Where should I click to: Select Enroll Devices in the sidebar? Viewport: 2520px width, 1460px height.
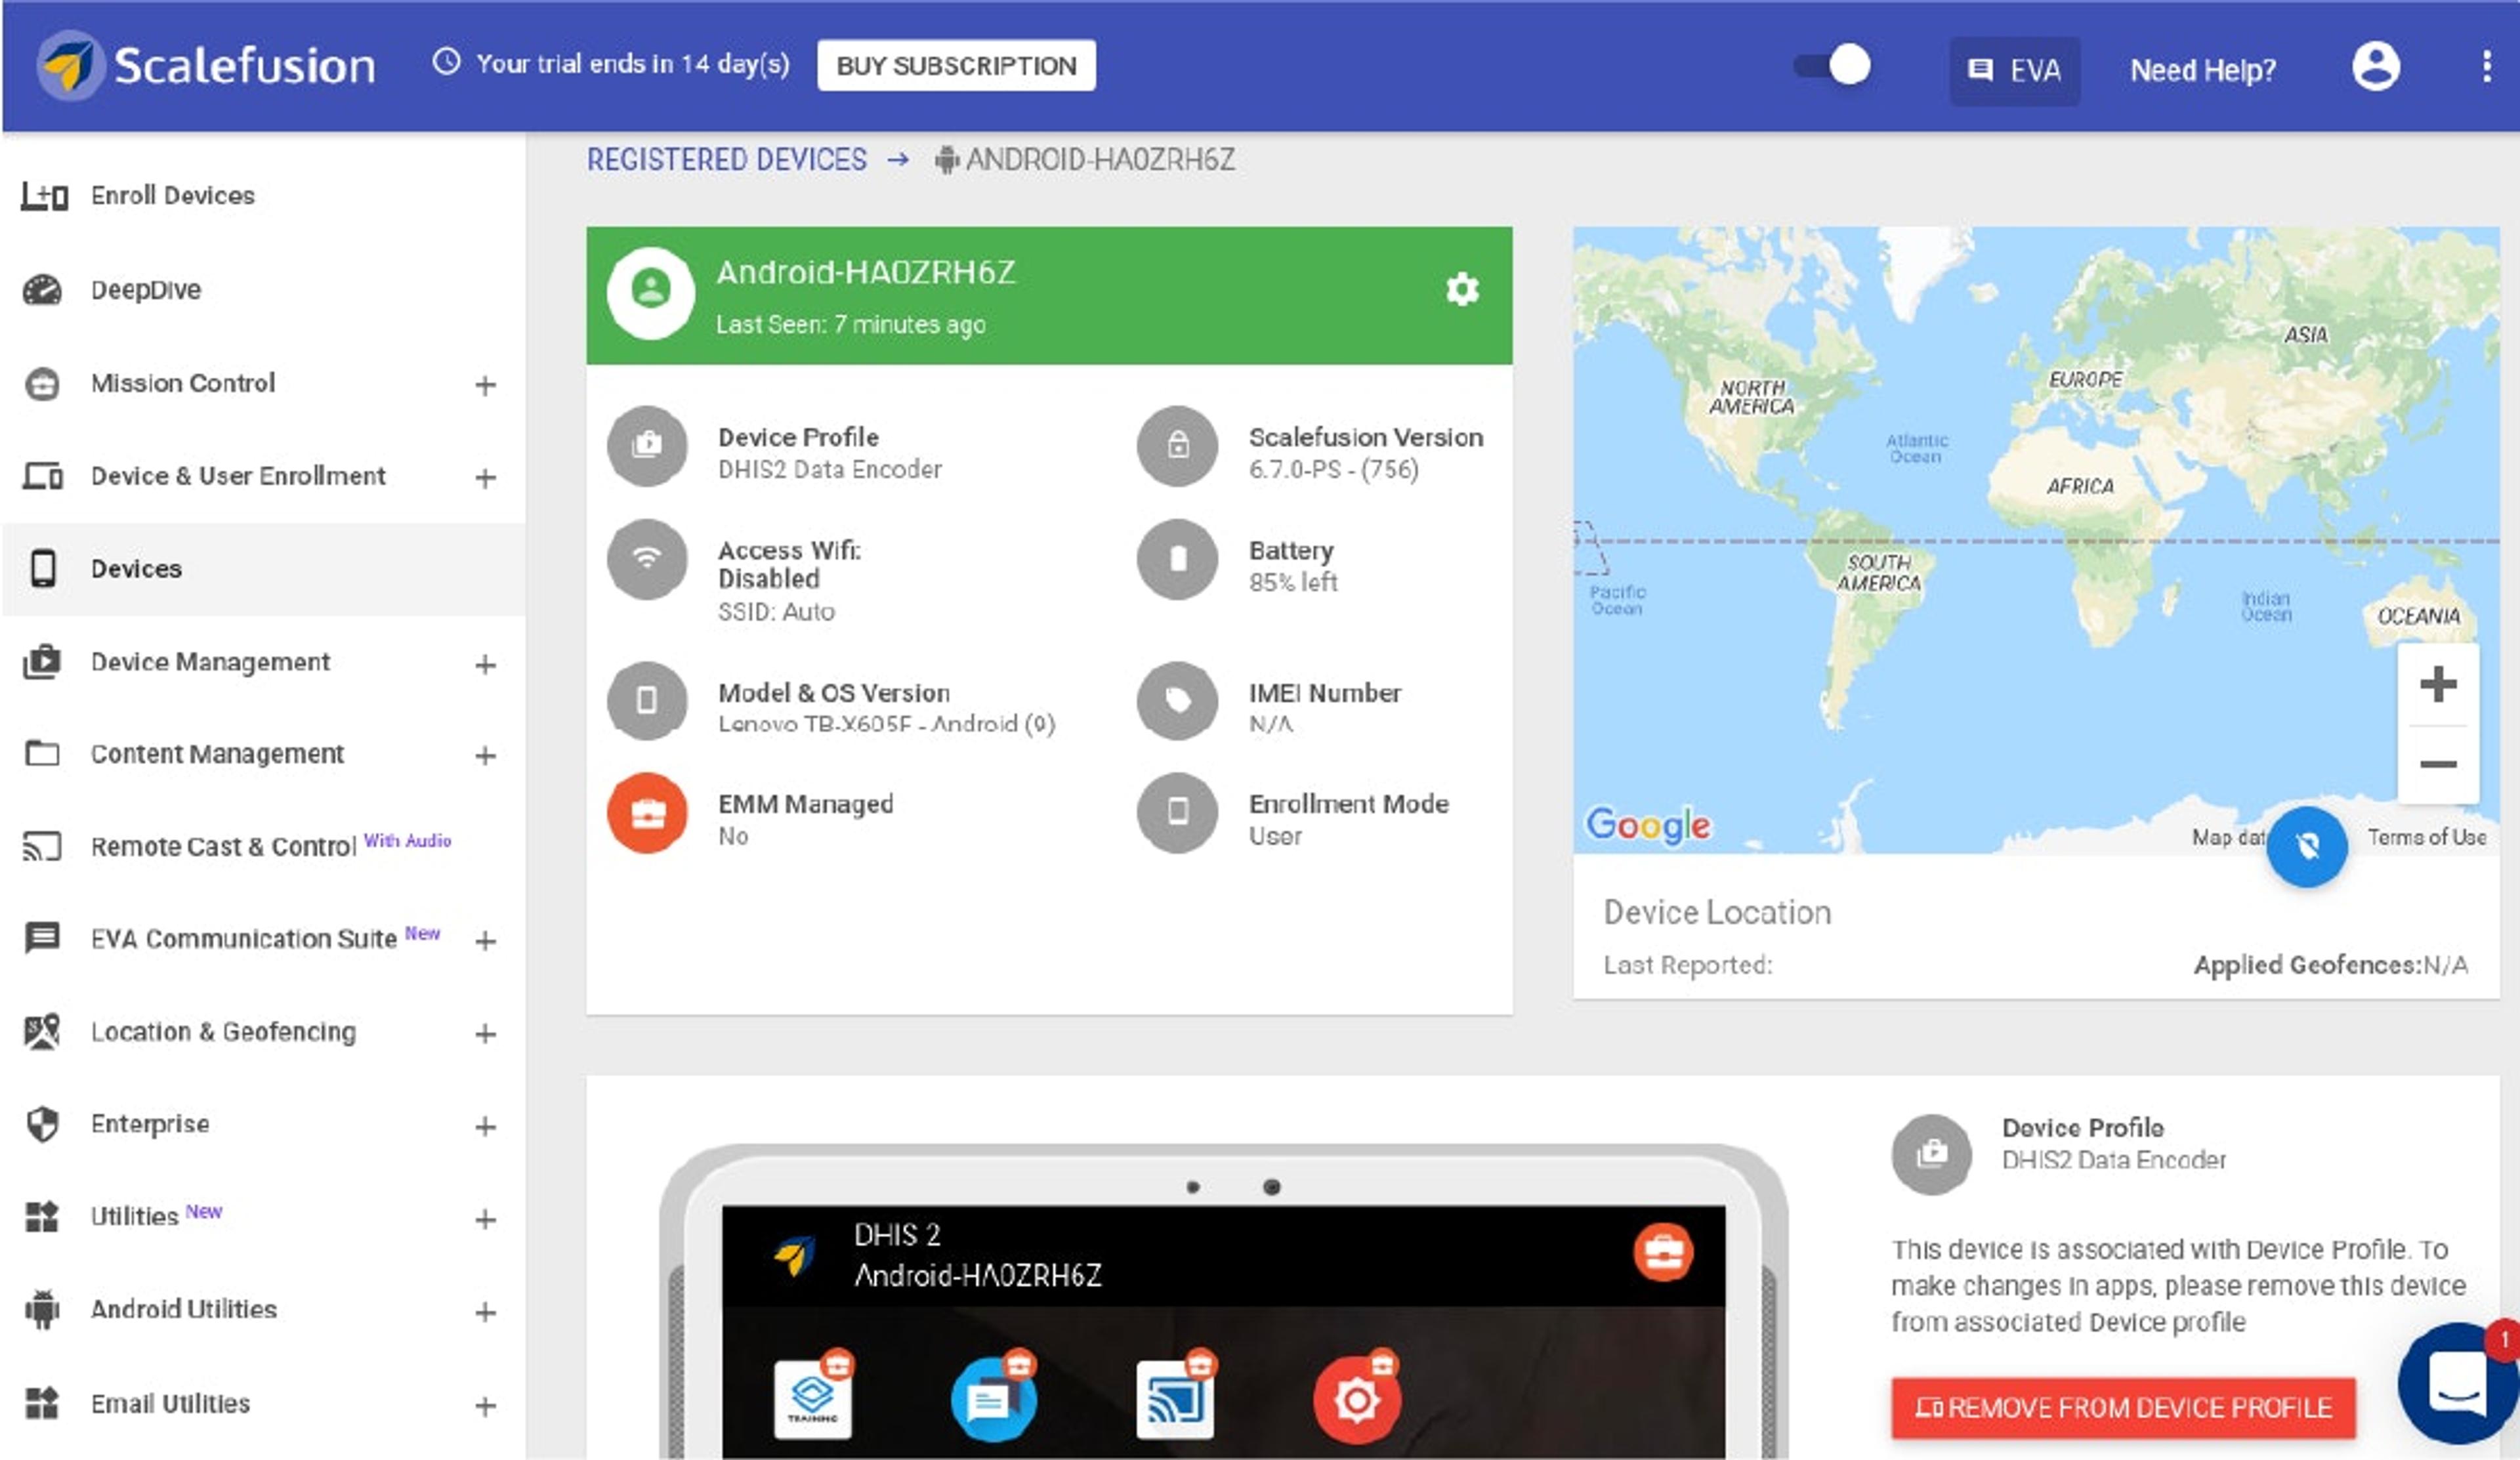(x=172, y=196)
